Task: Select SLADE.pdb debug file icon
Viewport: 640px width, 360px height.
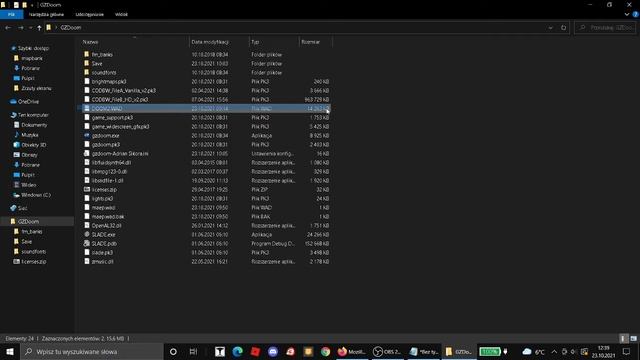Action: coord(87,243)
